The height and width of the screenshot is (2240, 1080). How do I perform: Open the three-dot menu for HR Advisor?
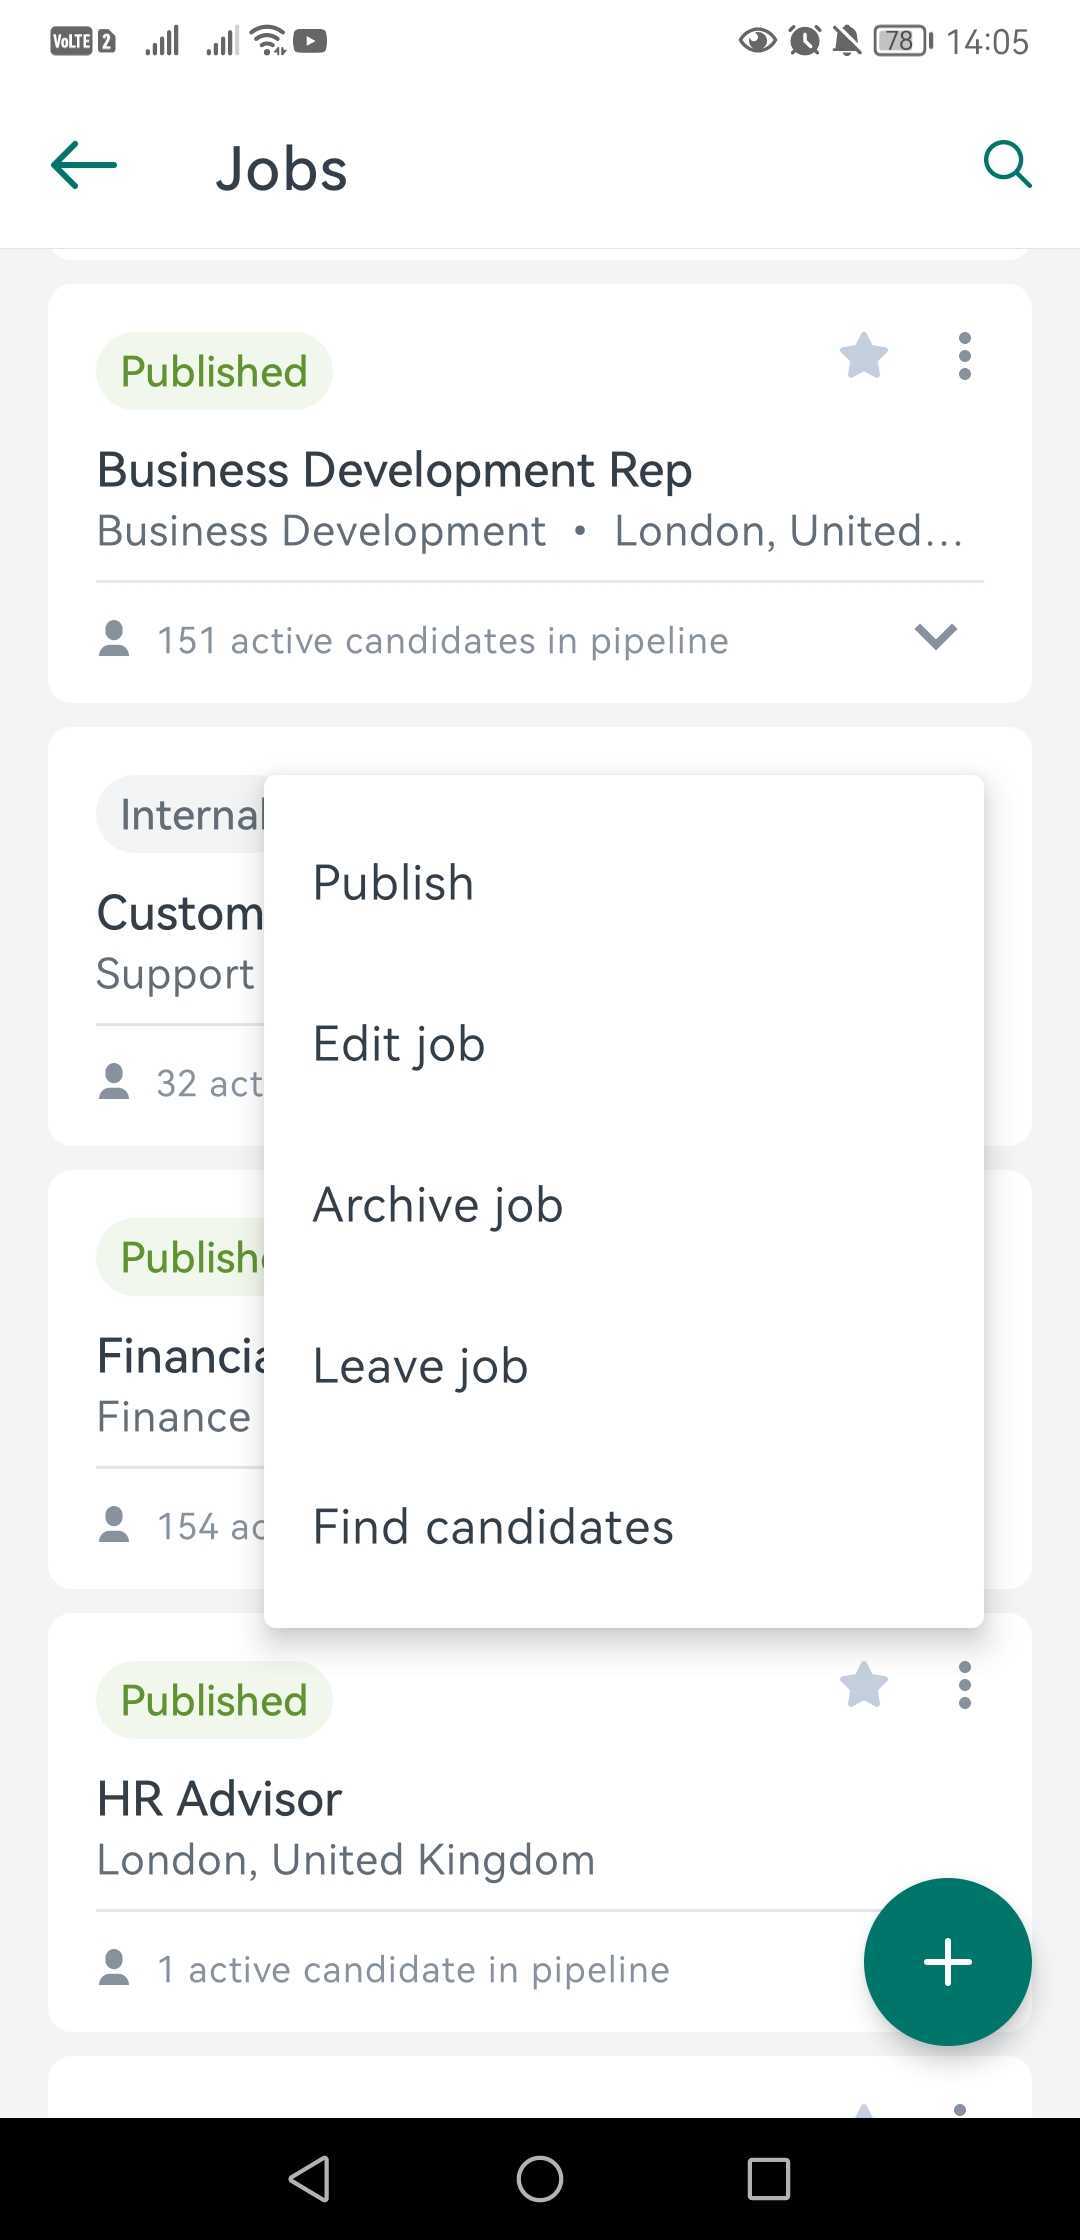tap(964, 1685)
